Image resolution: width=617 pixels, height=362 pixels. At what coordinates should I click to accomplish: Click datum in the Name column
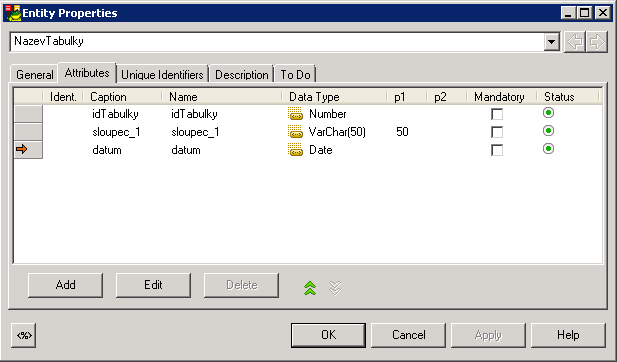click(186, 150)
